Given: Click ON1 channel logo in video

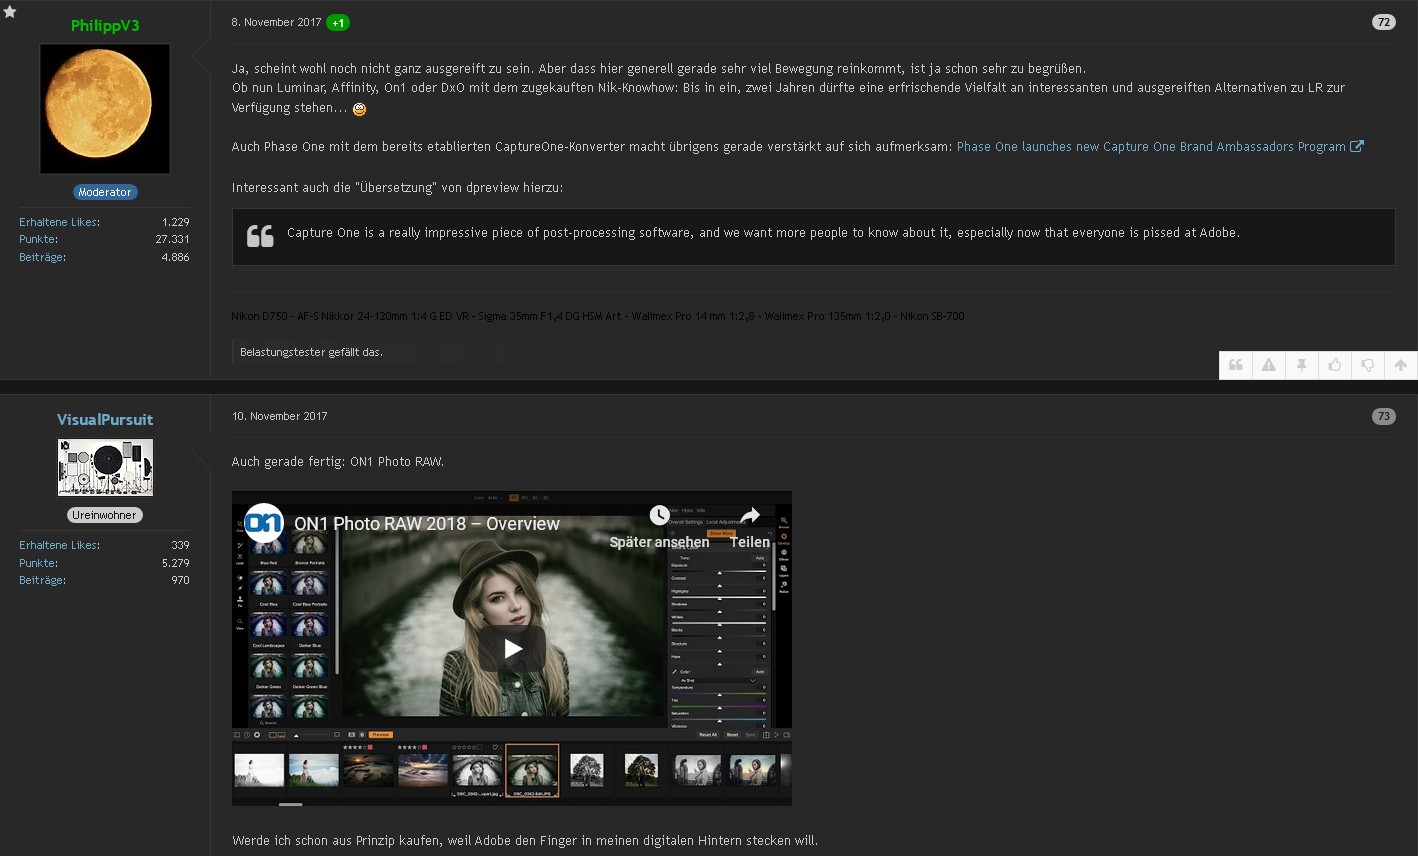Looking at the screenshot, I should 264,523.
